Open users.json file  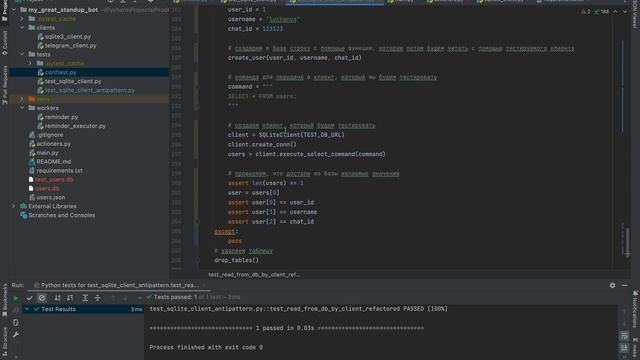[51, 198]
